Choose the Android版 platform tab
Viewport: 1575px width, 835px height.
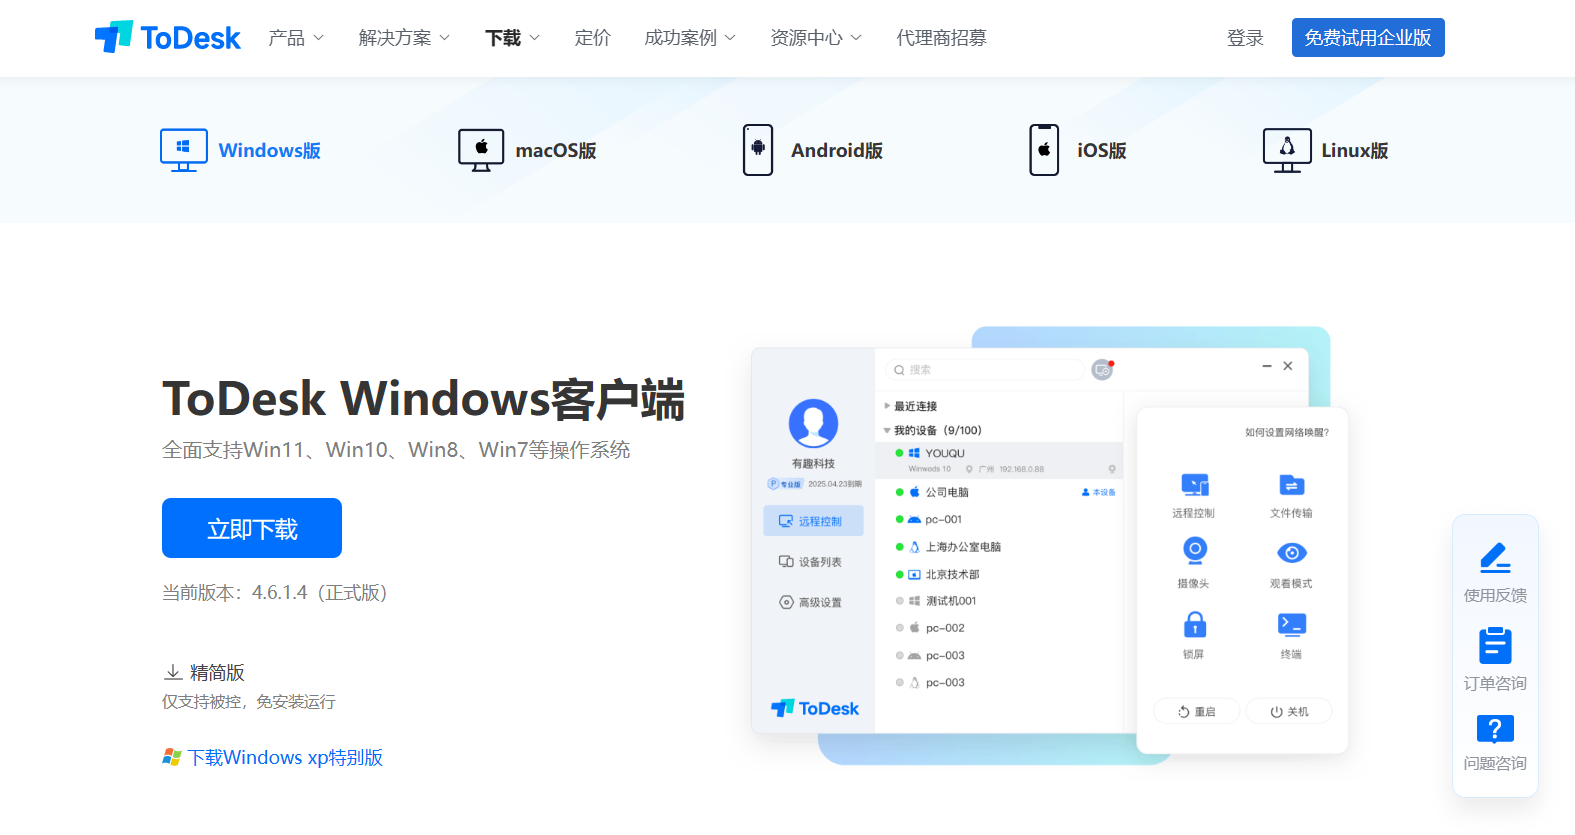click(x=813, y=150)
